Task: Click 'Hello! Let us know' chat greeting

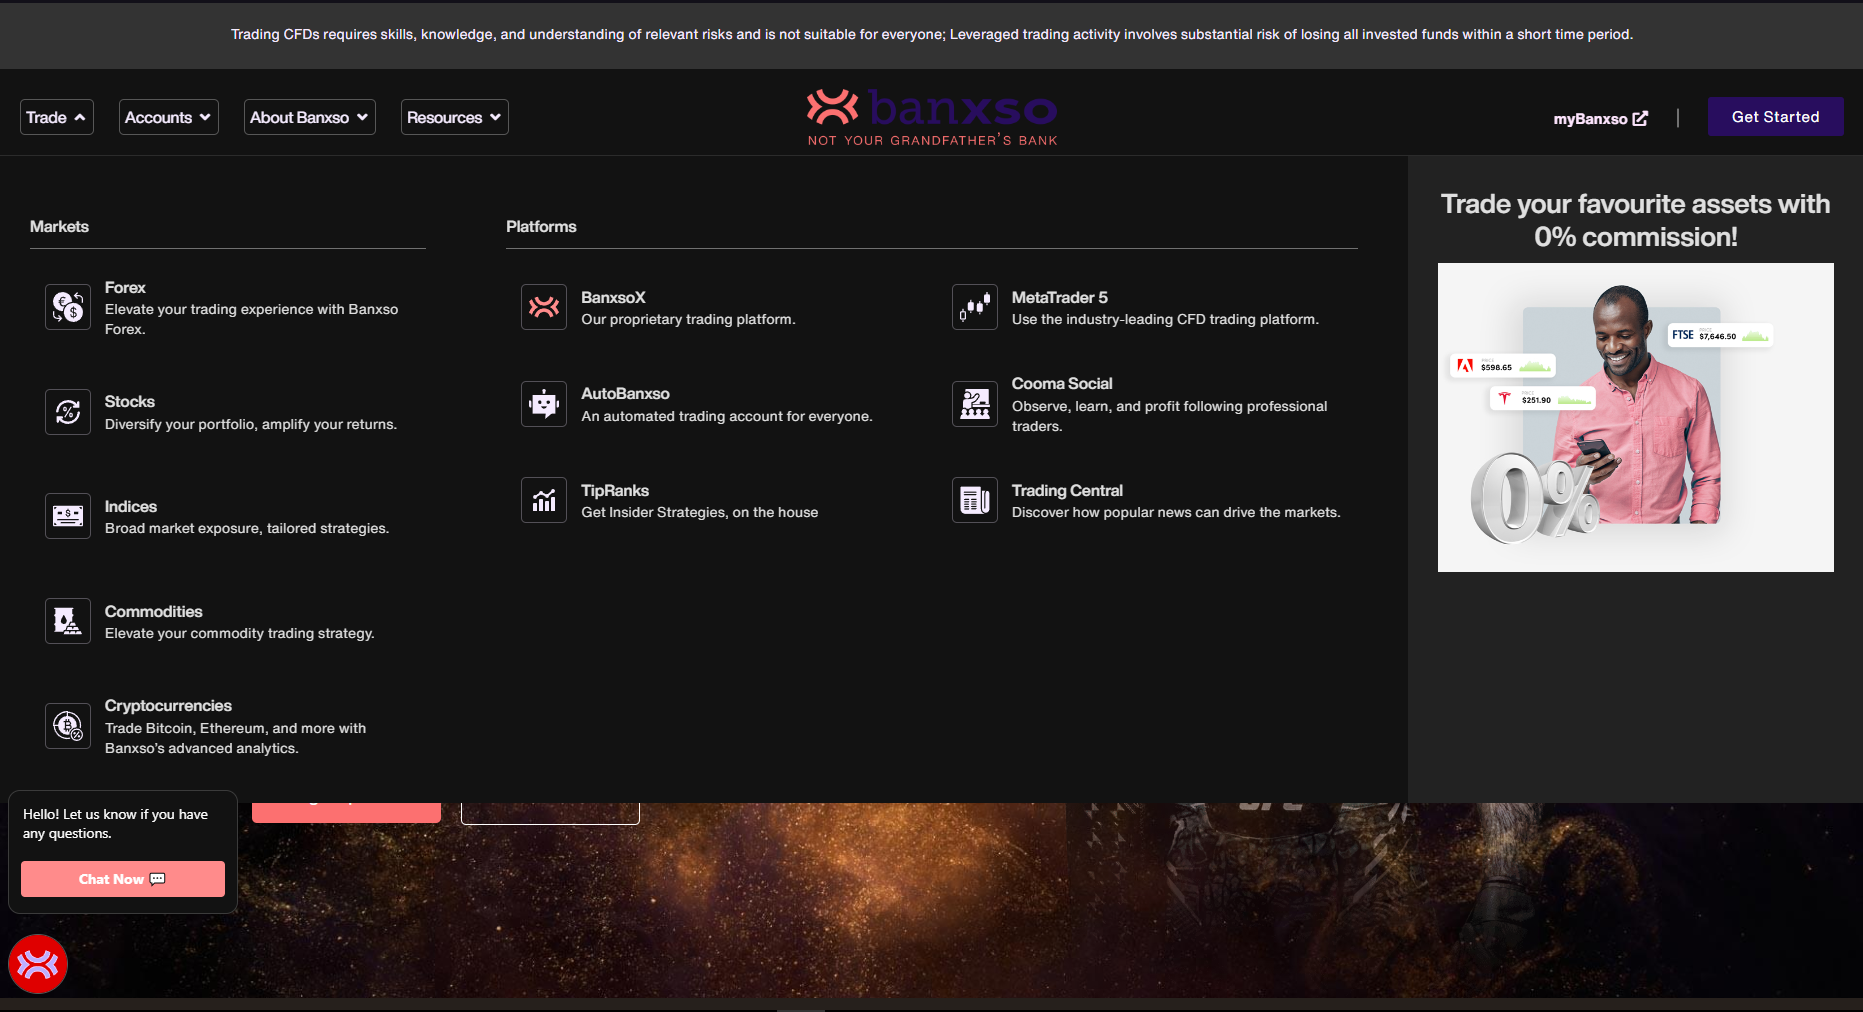Action: (x=116, y=824)
